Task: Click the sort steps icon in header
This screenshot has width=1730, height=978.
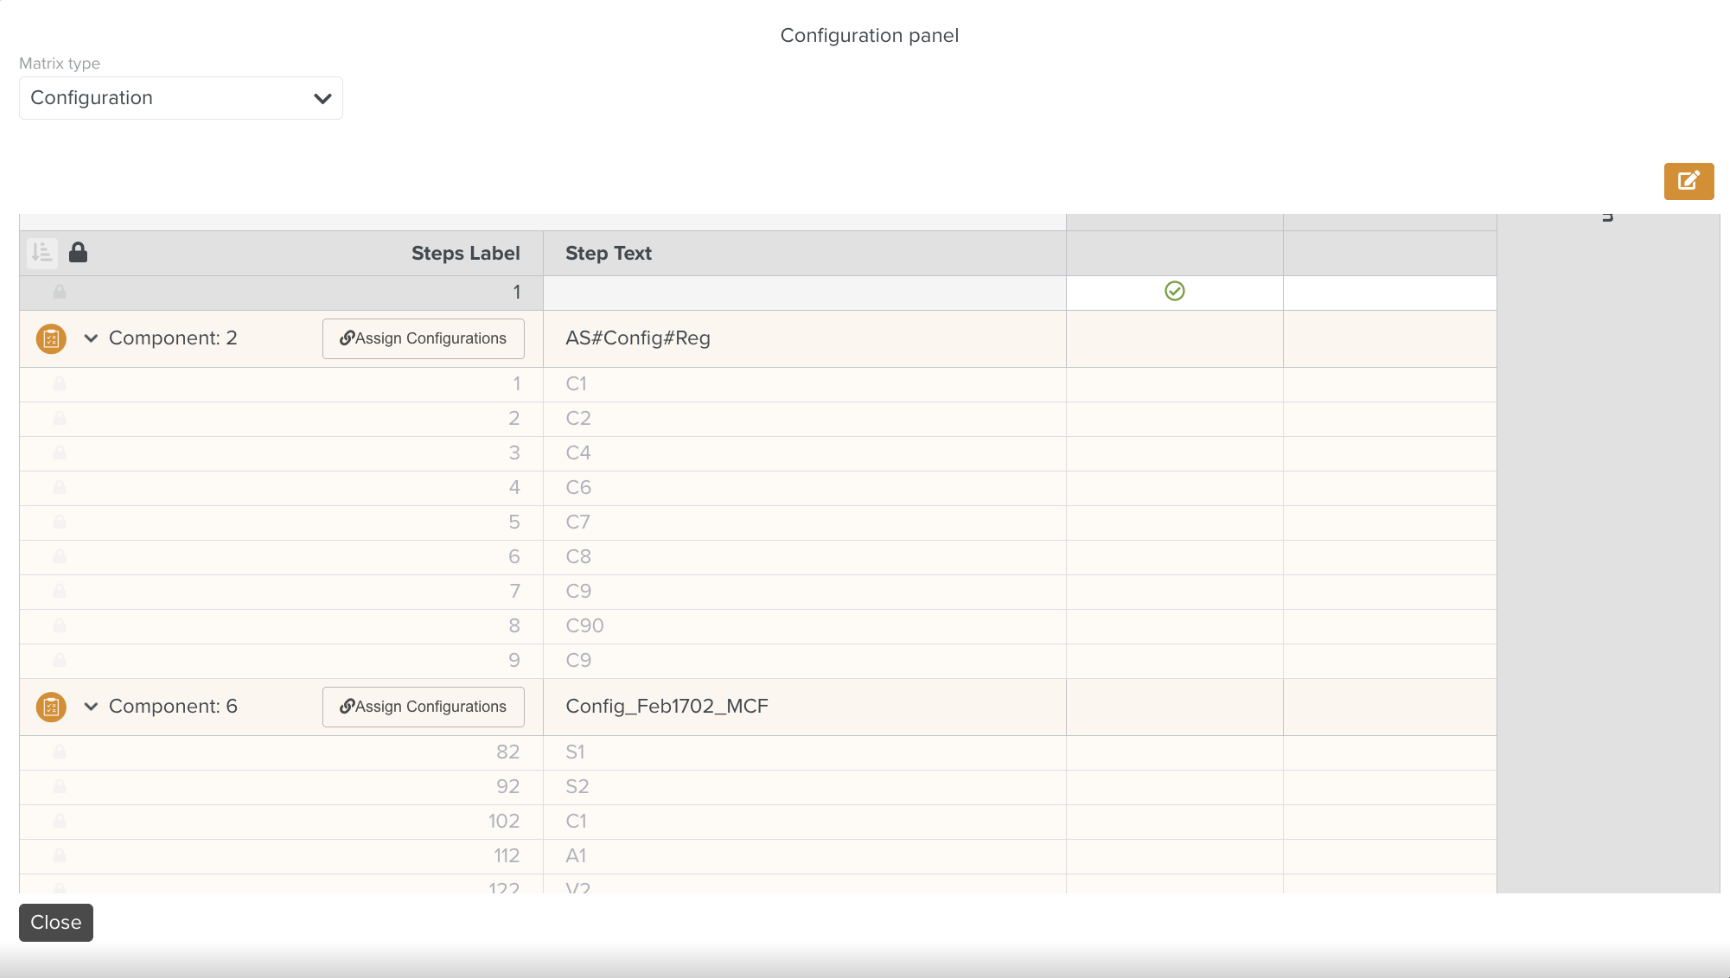Action: pos(42,253)
